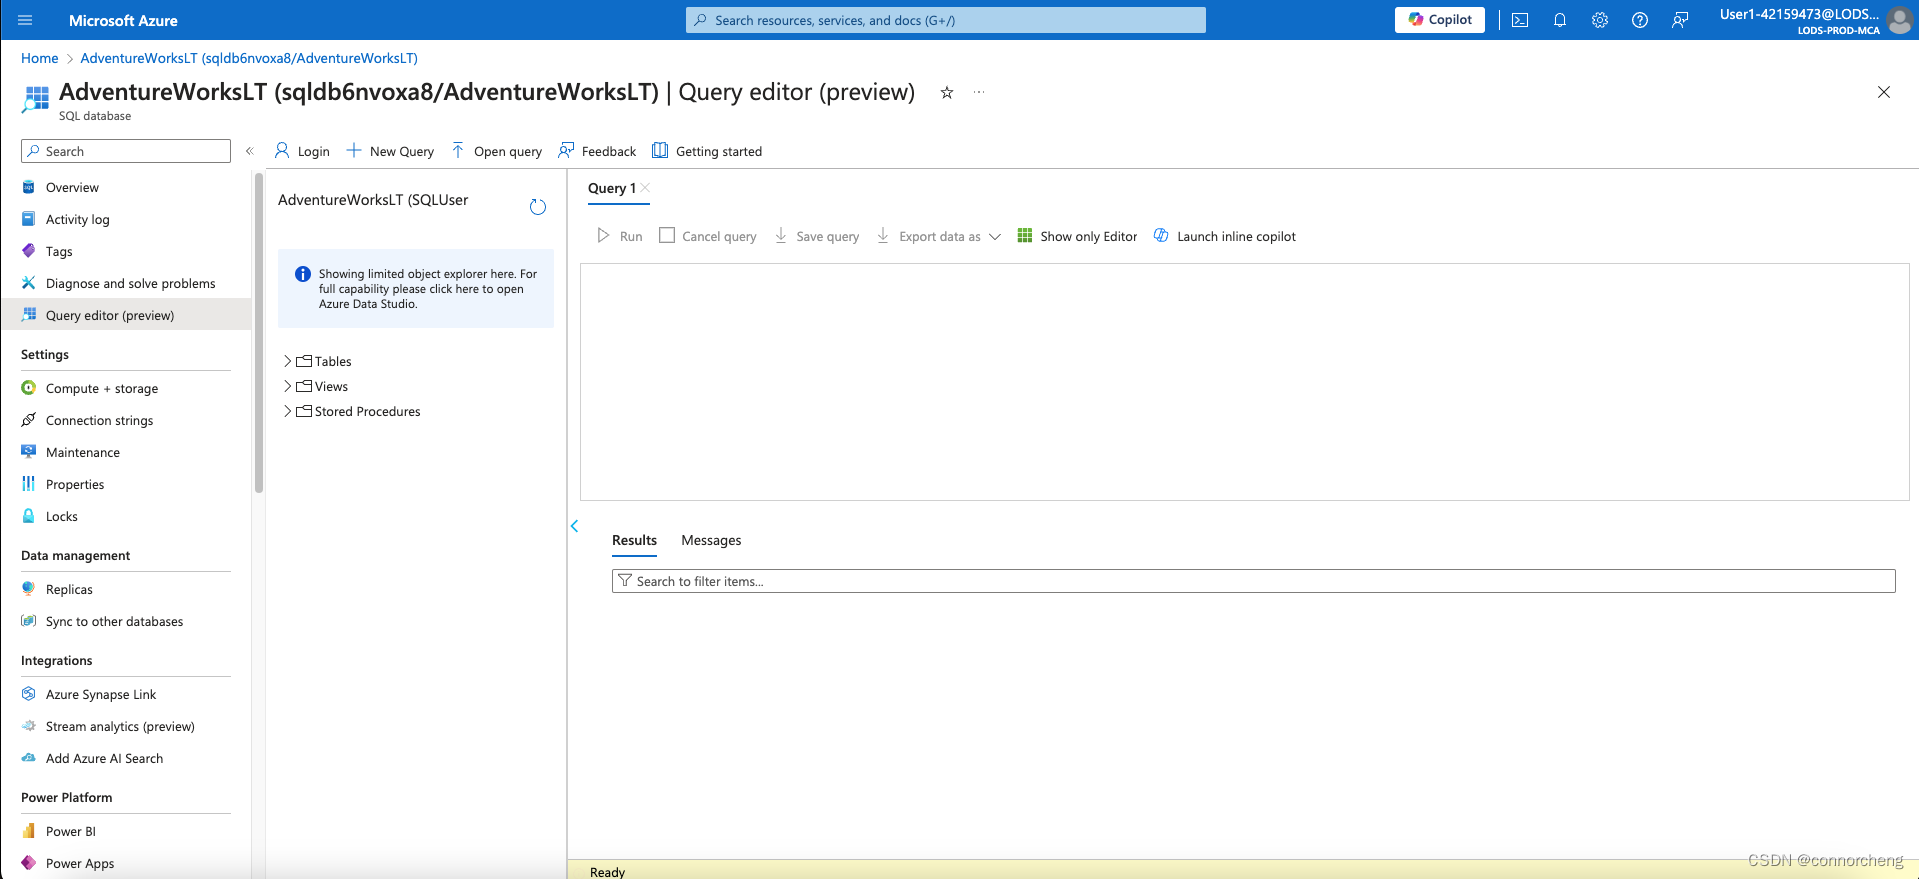The image size is (1919, 879).
Task: Expand the Views folder
Action: 287,386
